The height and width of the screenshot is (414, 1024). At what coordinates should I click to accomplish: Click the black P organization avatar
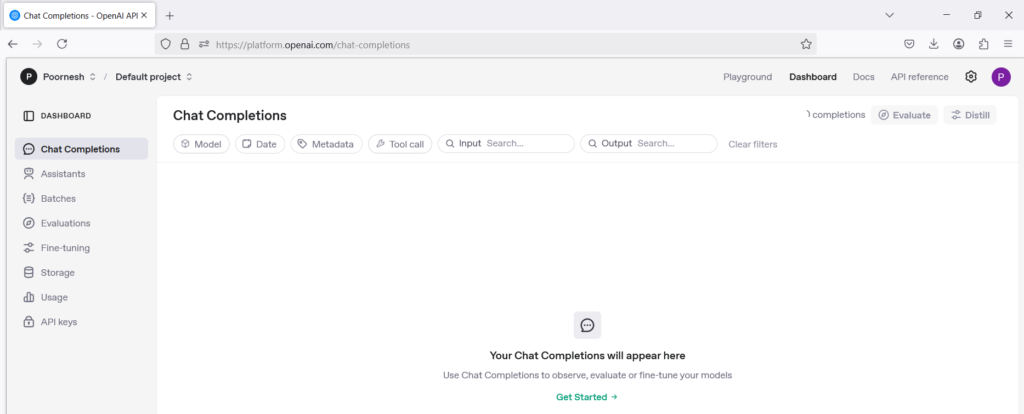[28, 77]
